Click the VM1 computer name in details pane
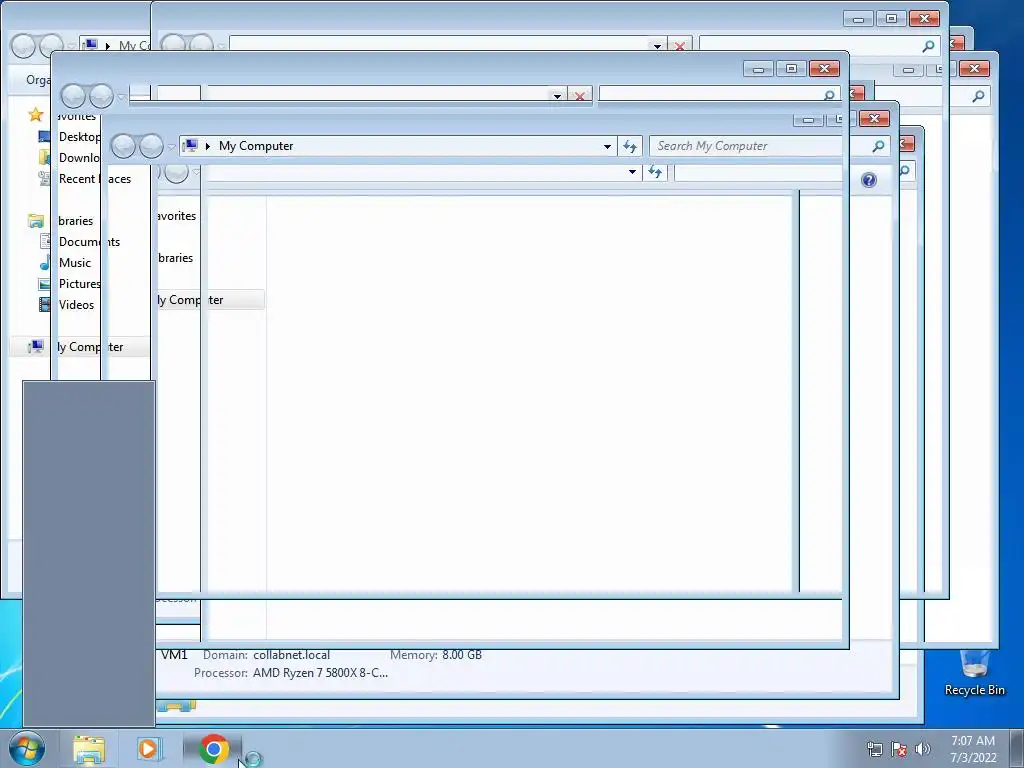The image size is (1024, 768). 174,654
